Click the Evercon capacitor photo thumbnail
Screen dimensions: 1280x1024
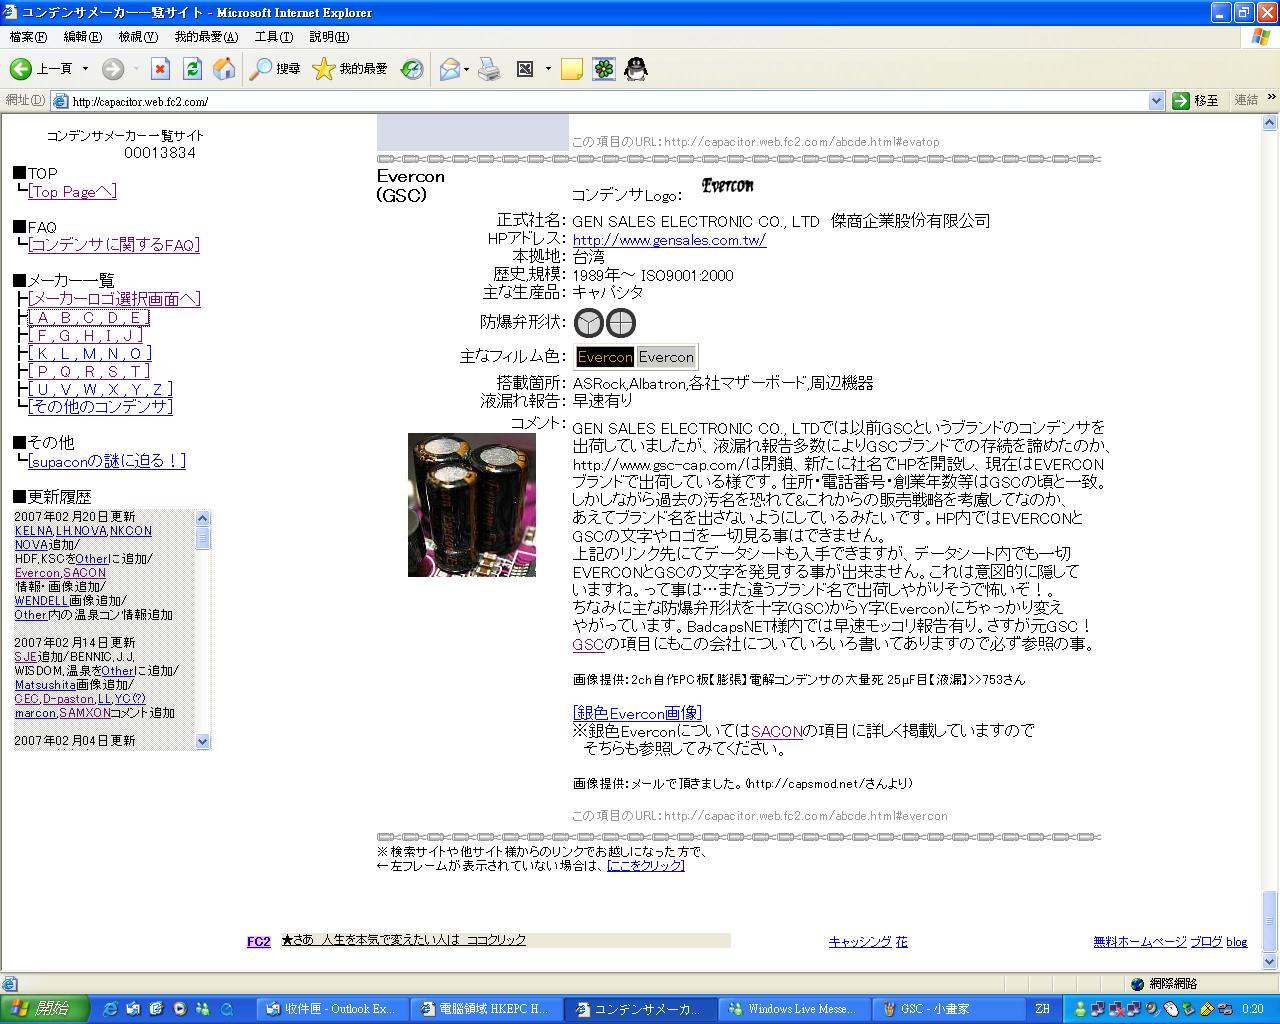pos(472,504)
